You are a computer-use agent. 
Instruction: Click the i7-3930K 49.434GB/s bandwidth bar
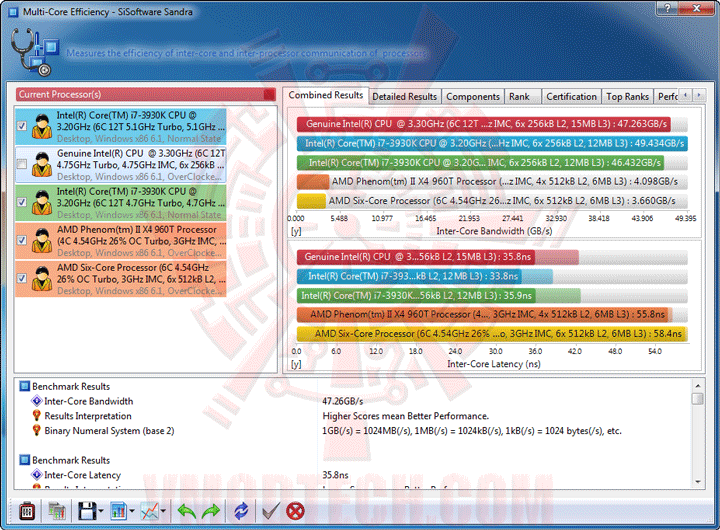492,143
